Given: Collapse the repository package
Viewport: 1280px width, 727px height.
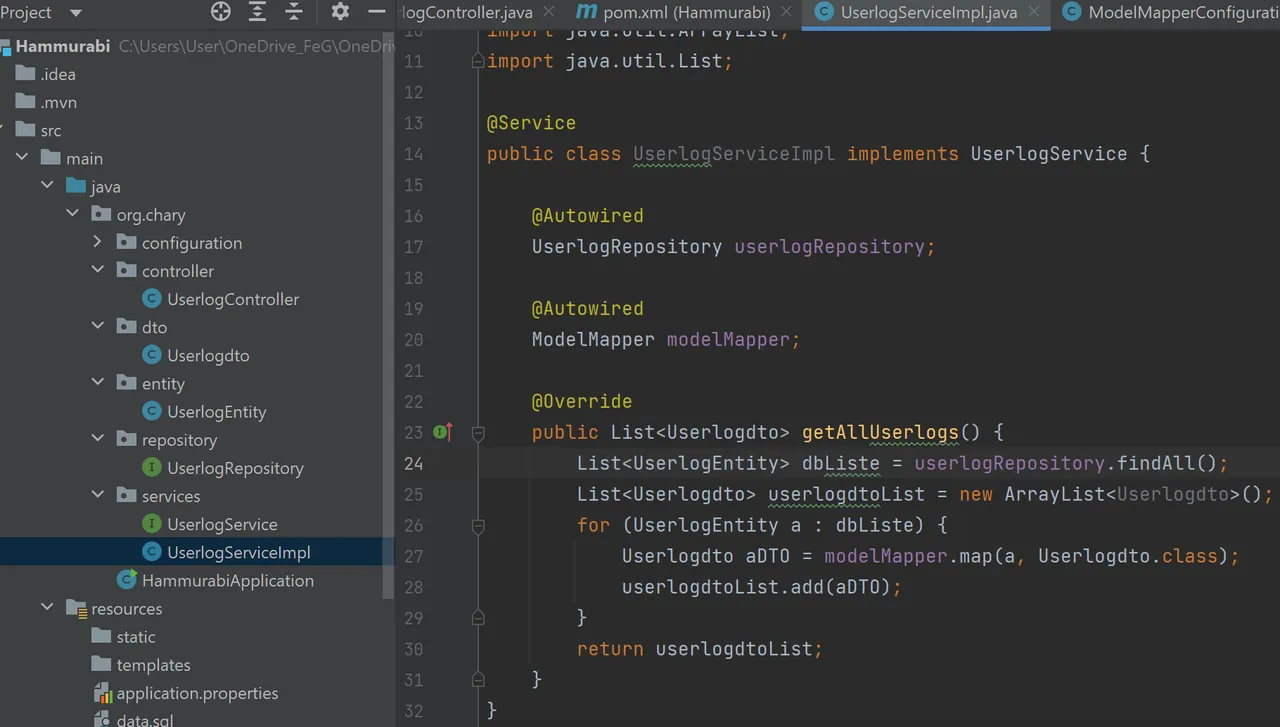Looking at the screenshot, I should tap(97, 439).
